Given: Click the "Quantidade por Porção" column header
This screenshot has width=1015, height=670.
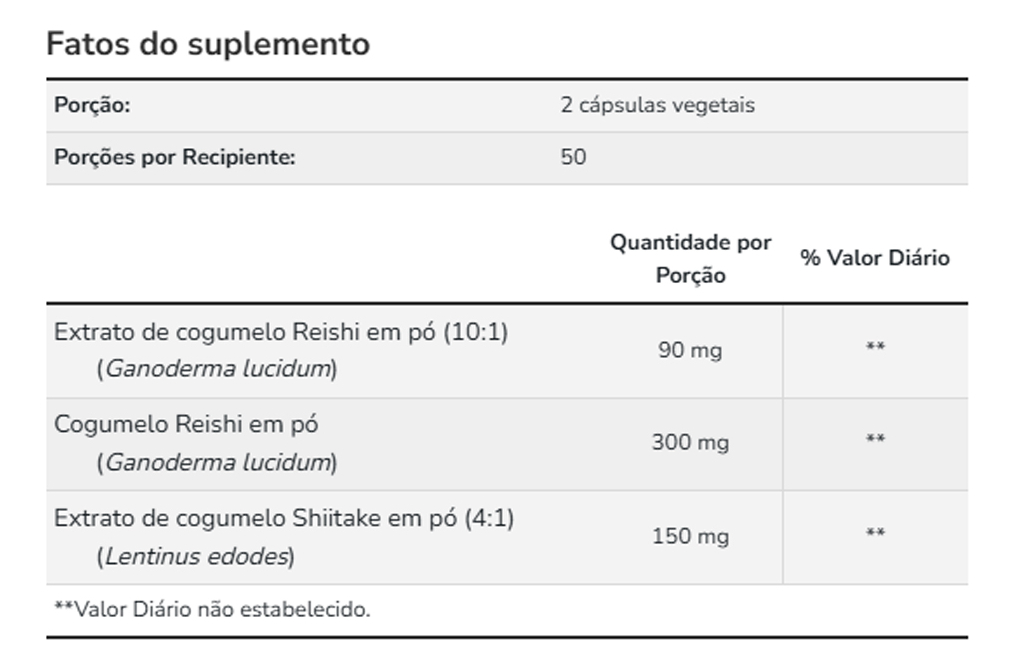Looking at the screenshot, I should pos(690,259).
